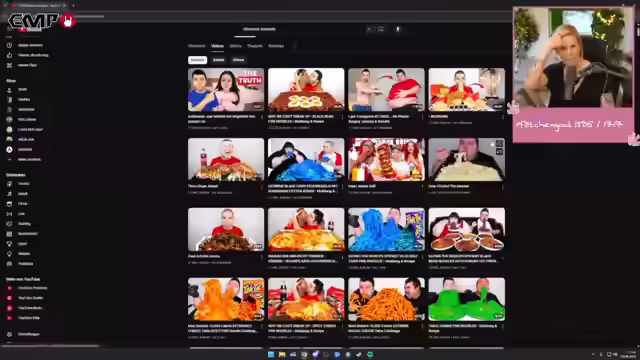The height and width of the screenshot is (360, 640).
Task: Open Musik note icon under Entdecken
Action: tap(9, 194)
